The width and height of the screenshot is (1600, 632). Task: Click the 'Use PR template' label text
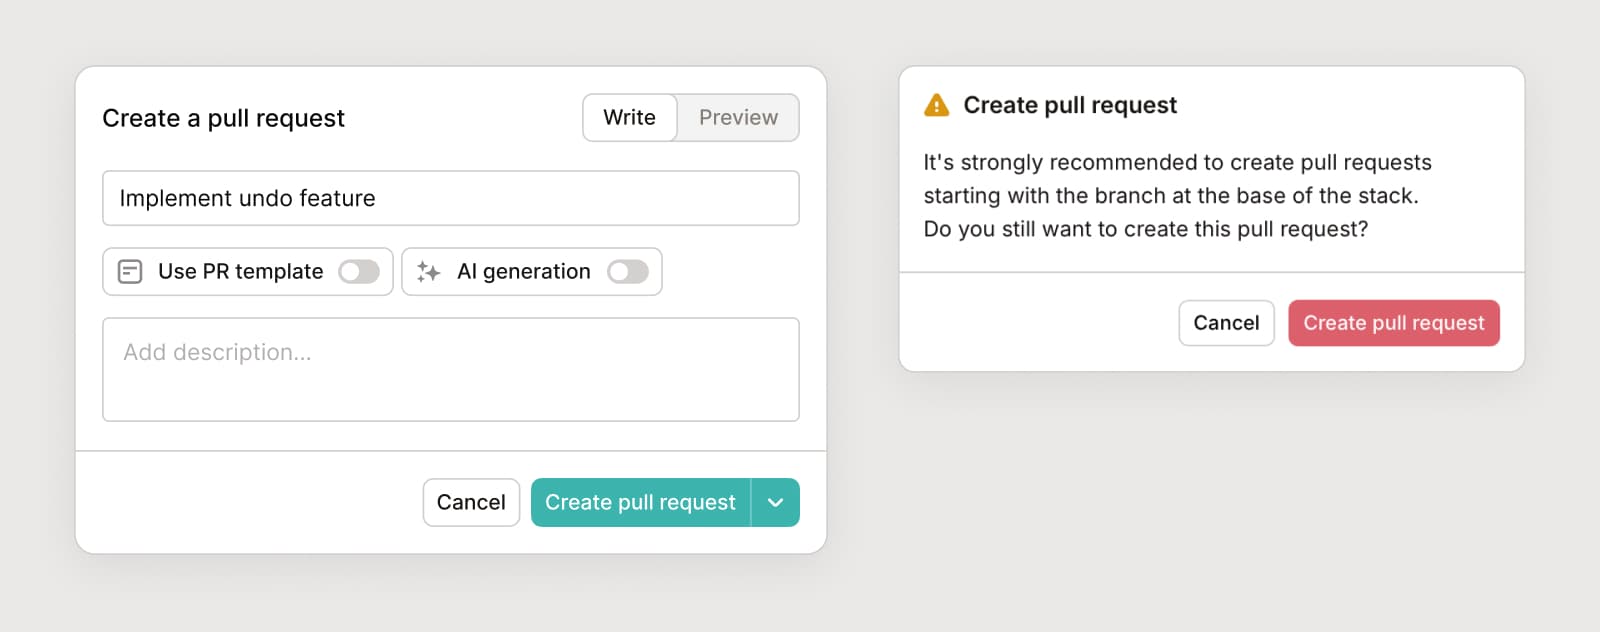coord(240,272)
